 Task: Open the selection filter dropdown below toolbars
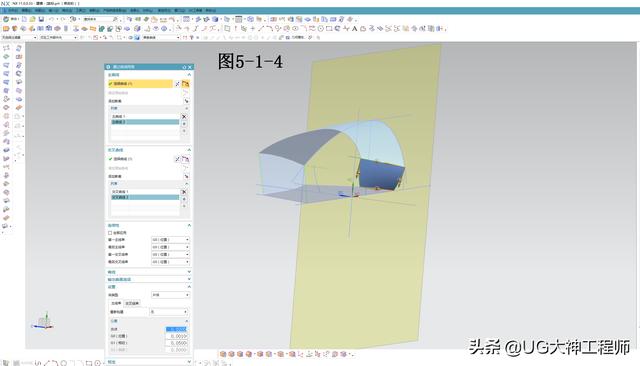[x=19, y=37]
